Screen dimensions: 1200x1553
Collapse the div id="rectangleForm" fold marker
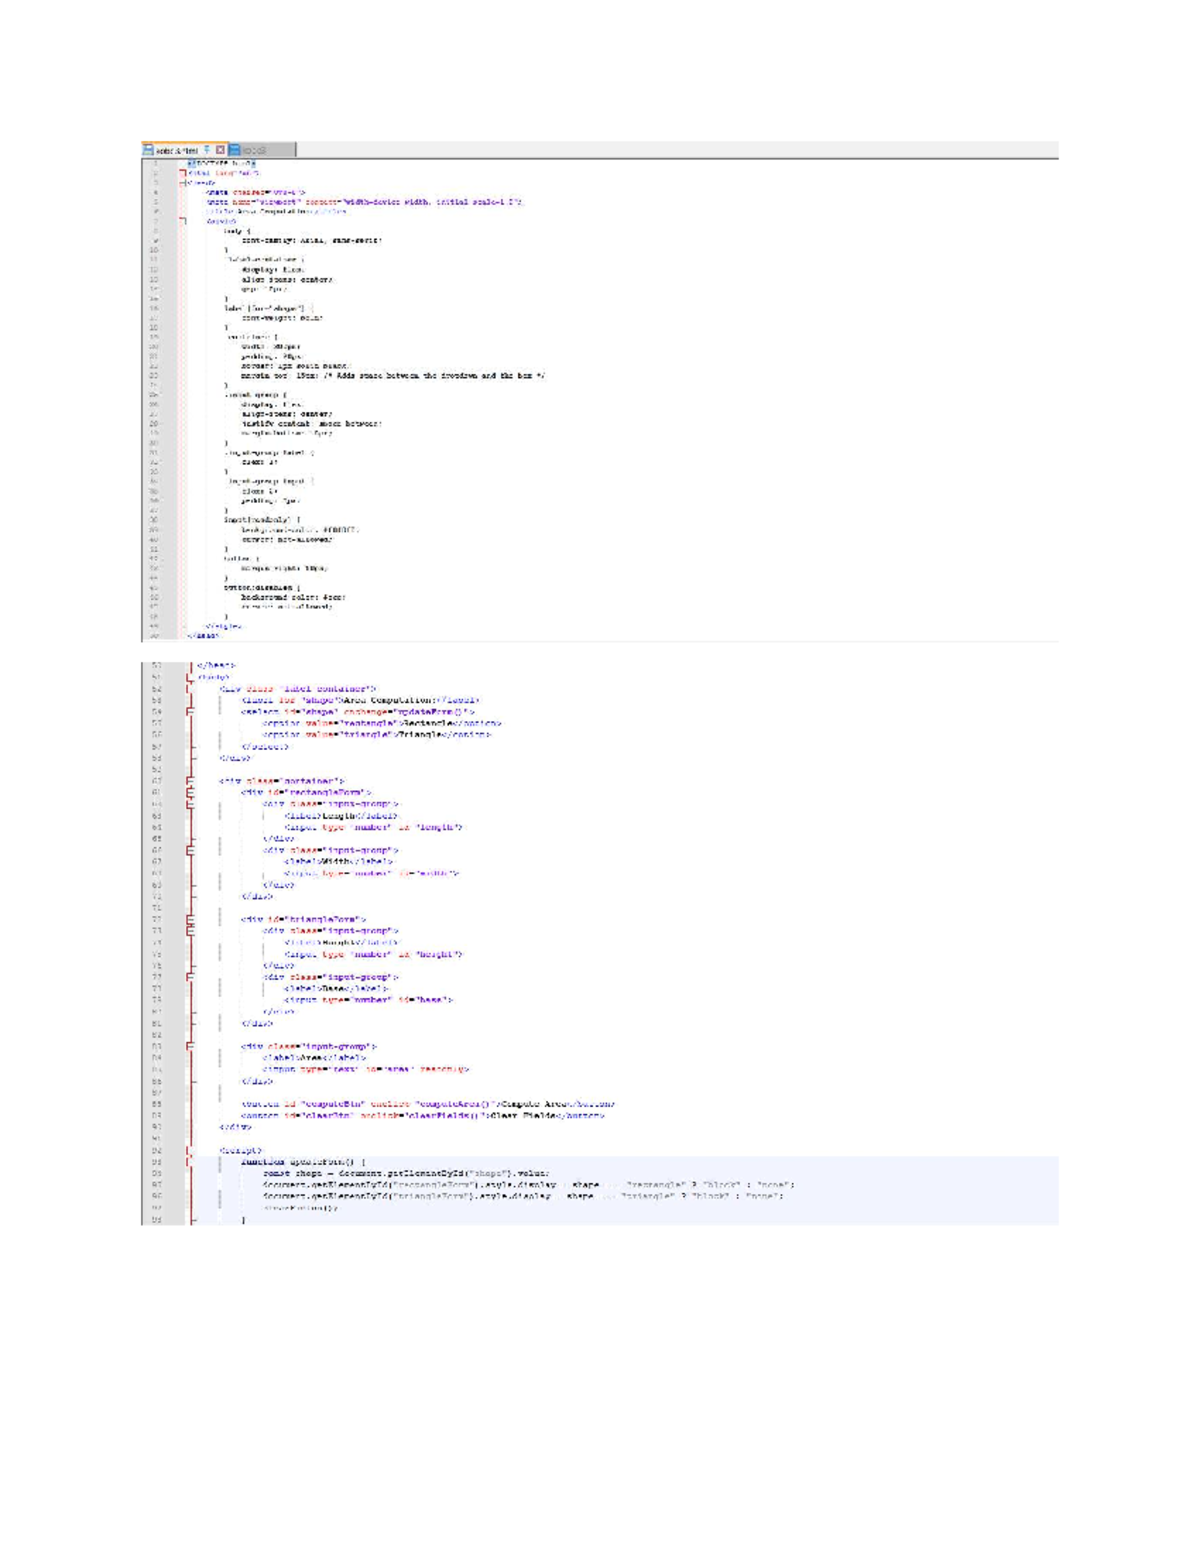coord(190,792)
